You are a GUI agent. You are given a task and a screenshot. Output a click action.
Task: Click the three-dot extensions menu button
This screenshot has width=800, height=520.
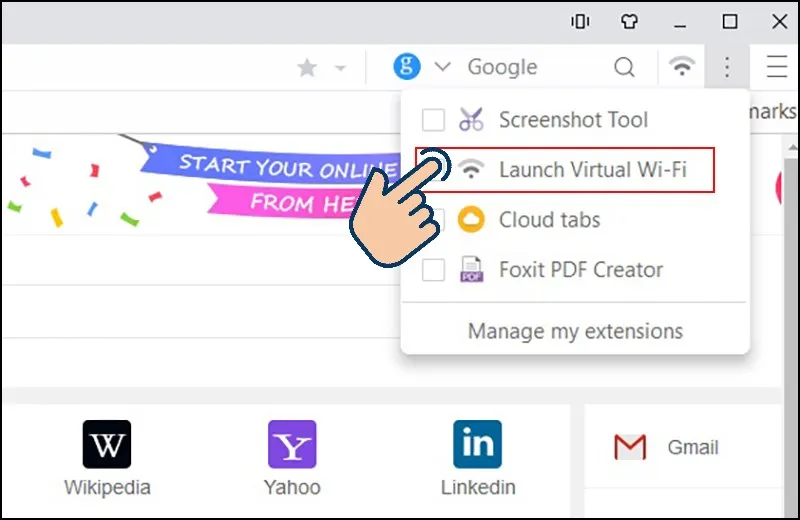click(727, 67)
